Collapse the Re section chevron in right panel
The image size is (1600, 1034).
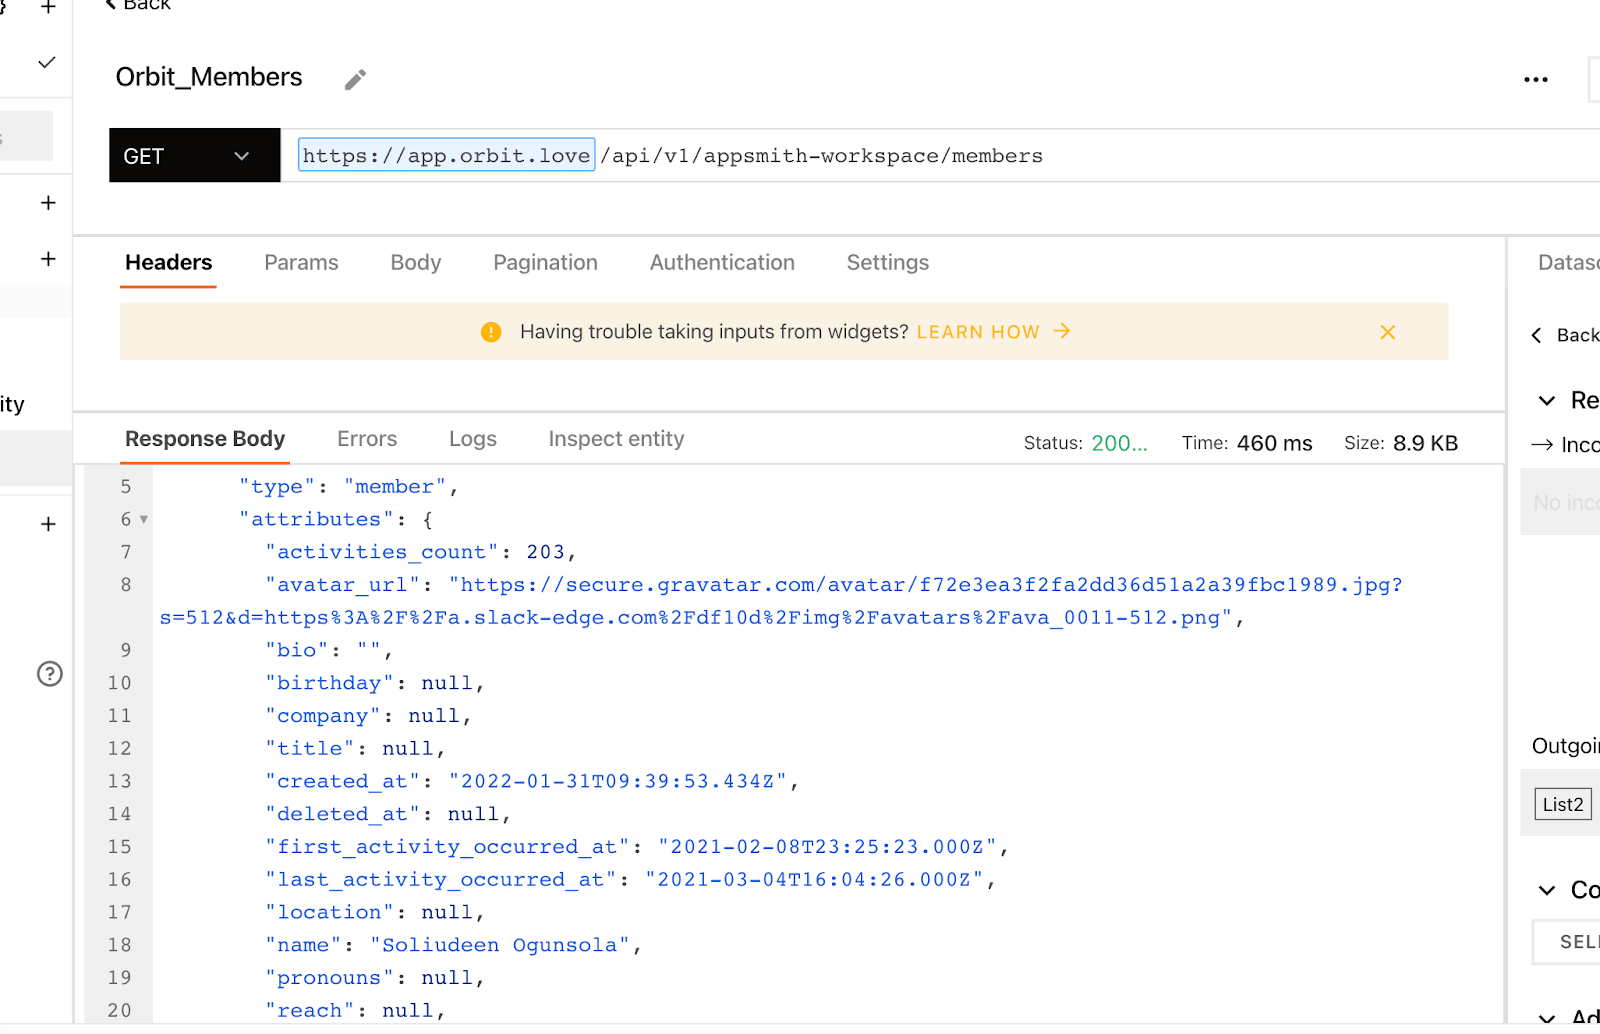coord(1547,401)
